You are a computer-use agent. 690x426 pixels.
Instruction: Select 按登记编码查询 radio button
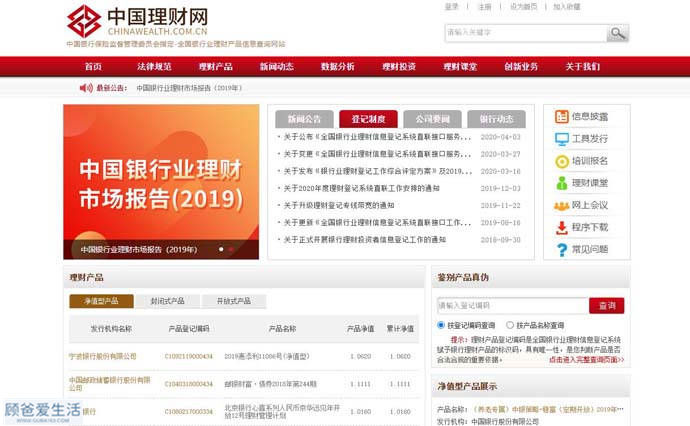point(440,325)
